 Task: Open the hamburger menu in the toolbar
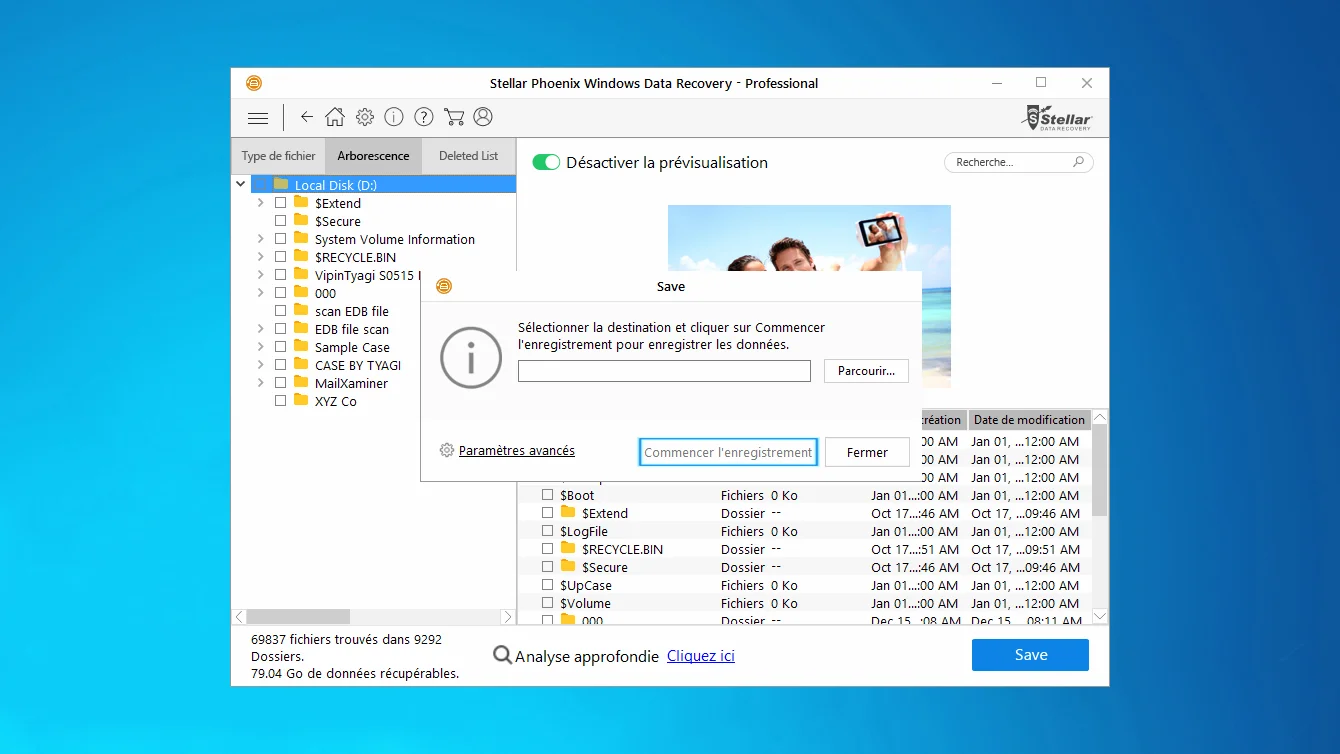coord(258,118)
